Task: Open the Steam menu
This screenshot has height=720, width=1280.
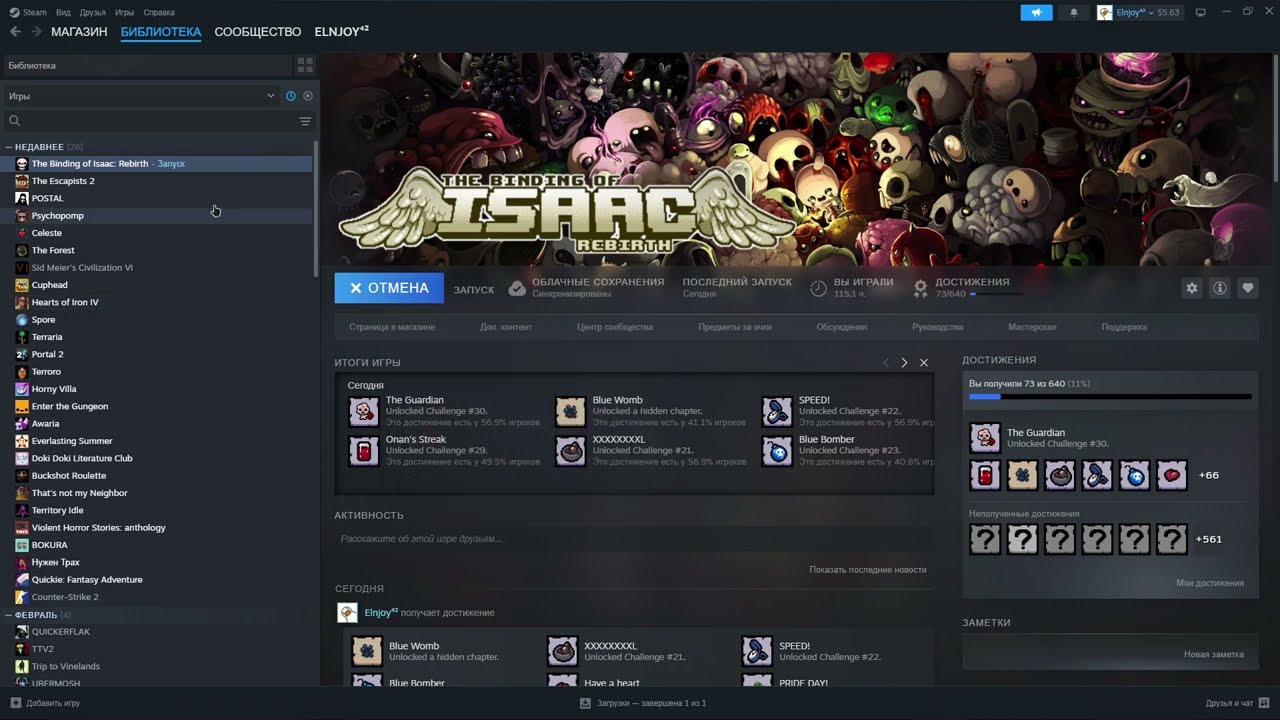Action: tap(28, 12)
